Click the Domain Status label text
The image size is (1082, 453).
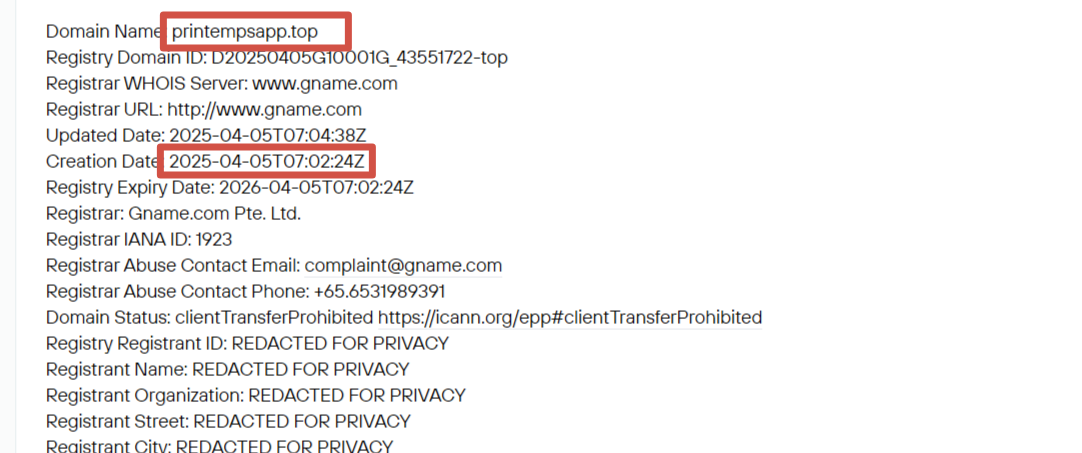pos(108,318)
